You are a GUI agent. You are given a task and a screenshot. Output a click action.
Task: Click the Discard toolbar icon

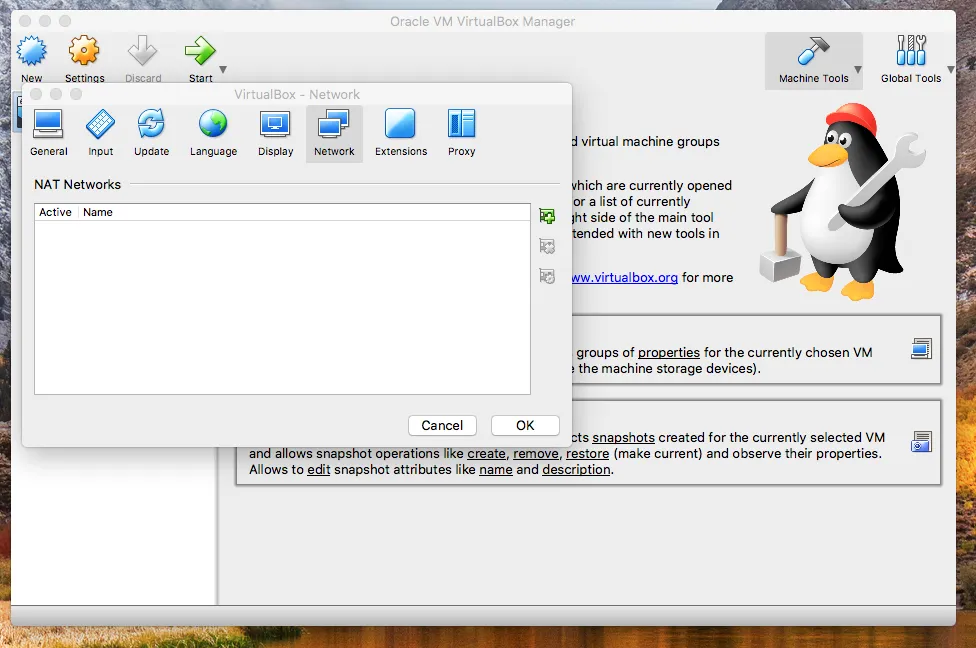point(143,51)
